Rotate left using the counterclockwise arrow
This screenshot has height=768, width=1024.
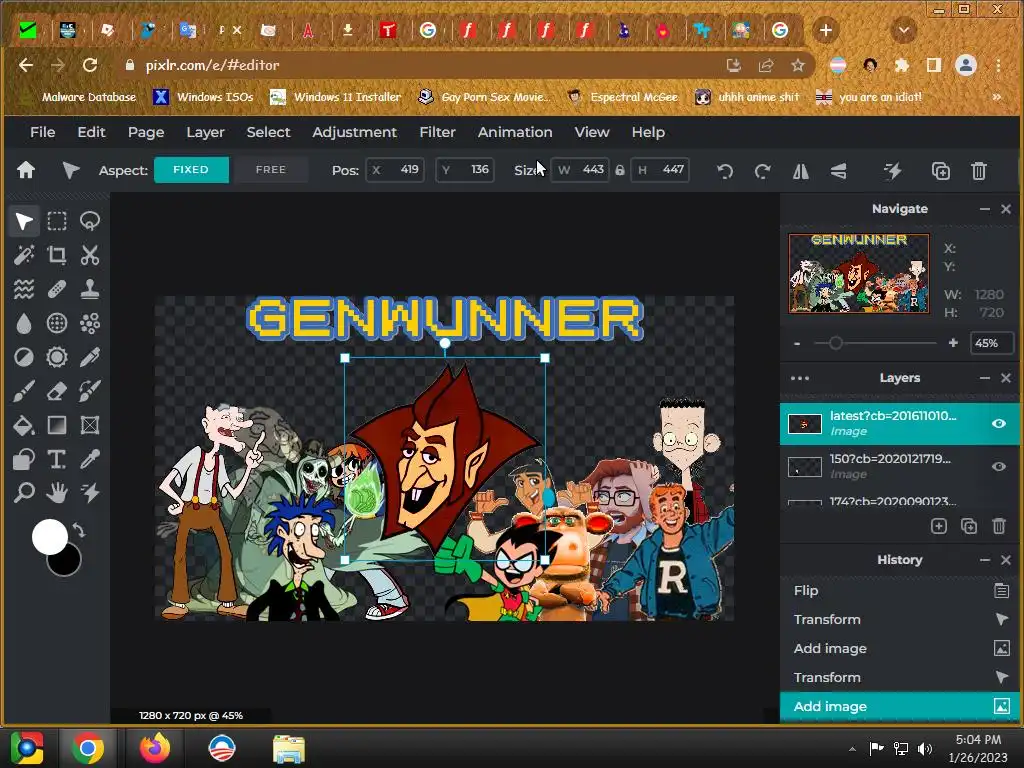tap(724, 171)
